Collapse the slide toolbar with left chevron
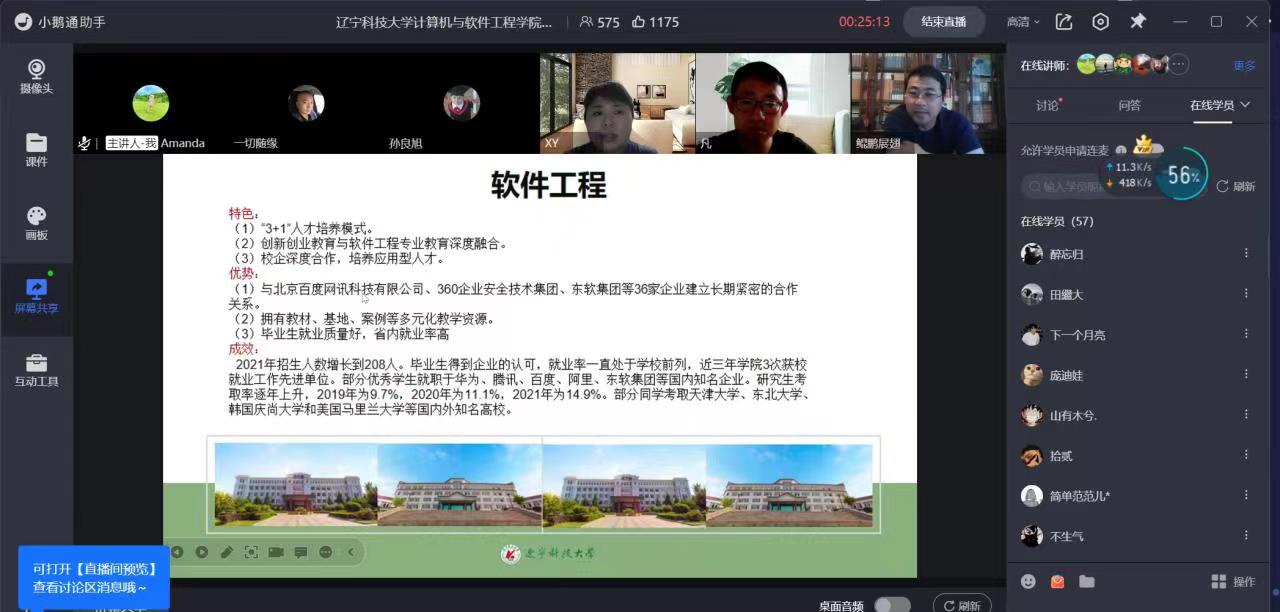This screenshot has height=612, width=1280. tap(351, 552)
